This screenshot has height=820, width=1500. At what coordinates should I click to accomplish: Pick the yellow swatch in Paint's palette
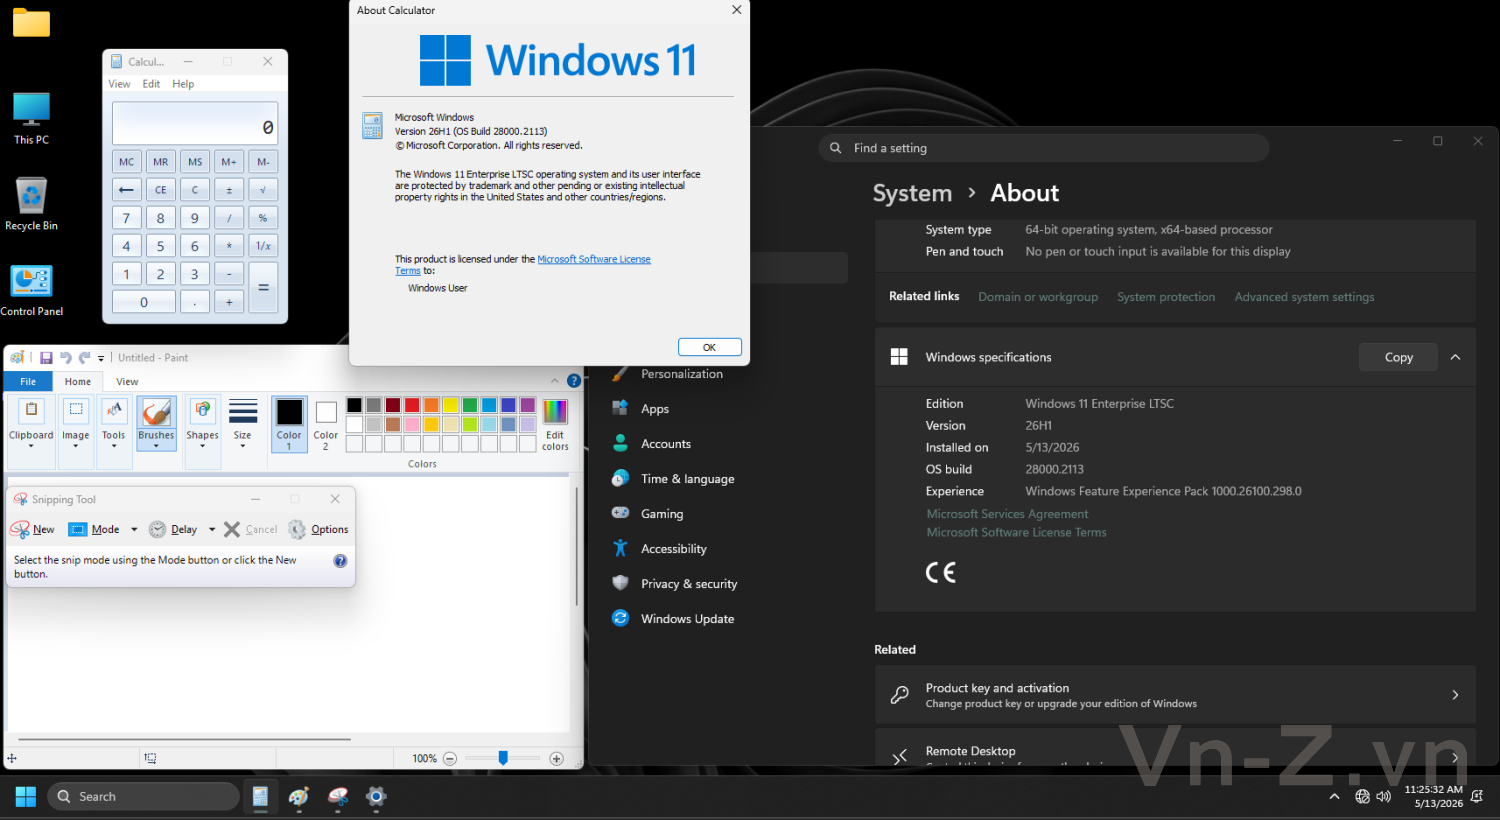pyautogui.click(x=451, y=405)
